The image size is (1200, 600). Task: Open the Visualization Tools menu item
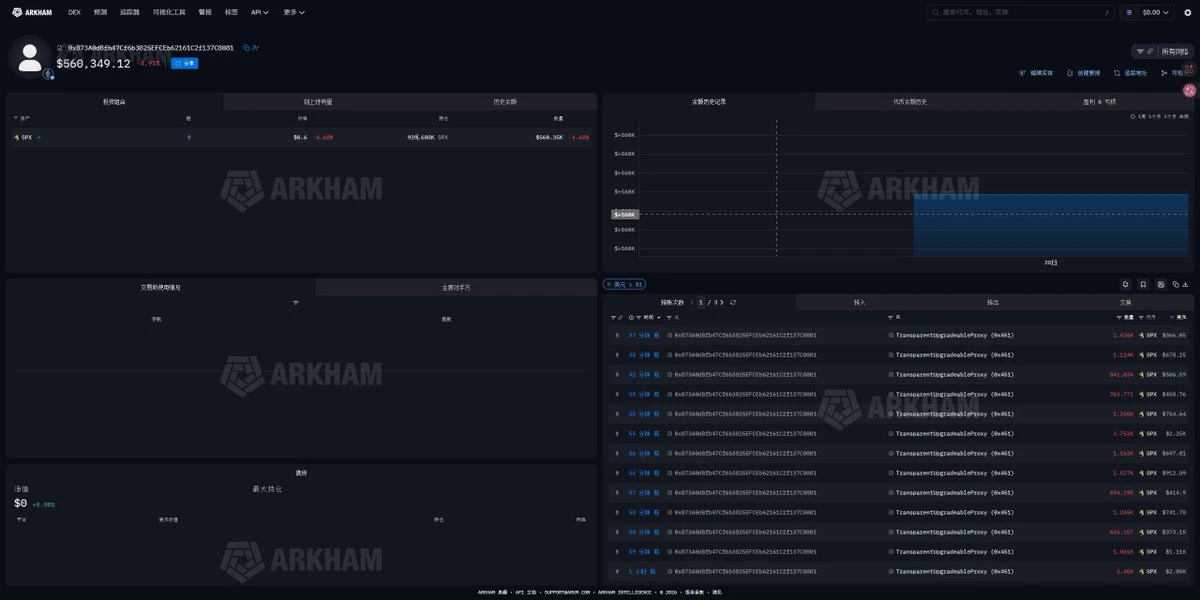click(x=169, y=12)
